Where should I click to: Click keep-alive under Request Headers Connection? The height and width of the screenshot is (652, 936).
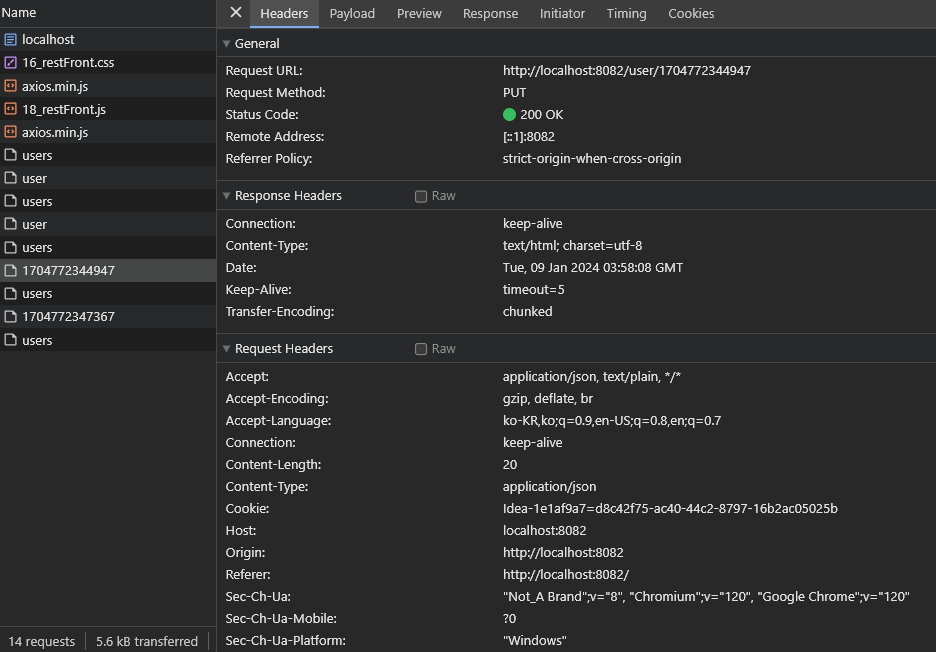pyautogui.click(x=532, y=443)
